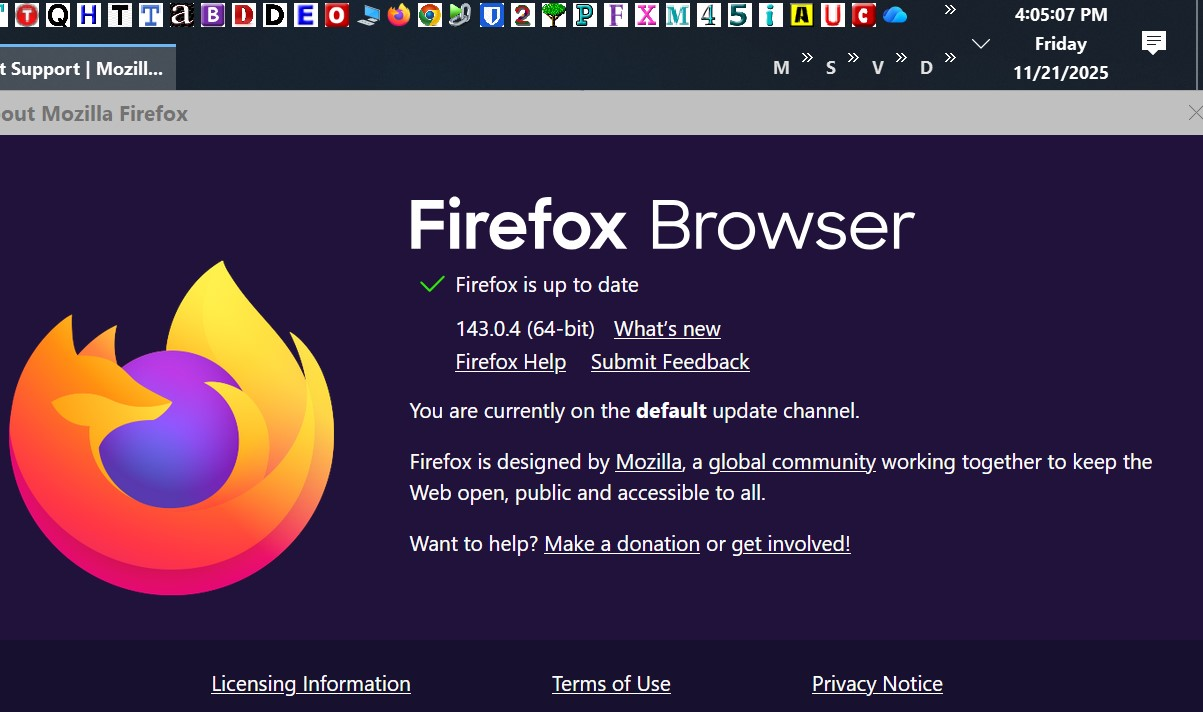Open the OneDrive cloud icon
Viewport: 1203px width, 712px height.
pos(895,15)
